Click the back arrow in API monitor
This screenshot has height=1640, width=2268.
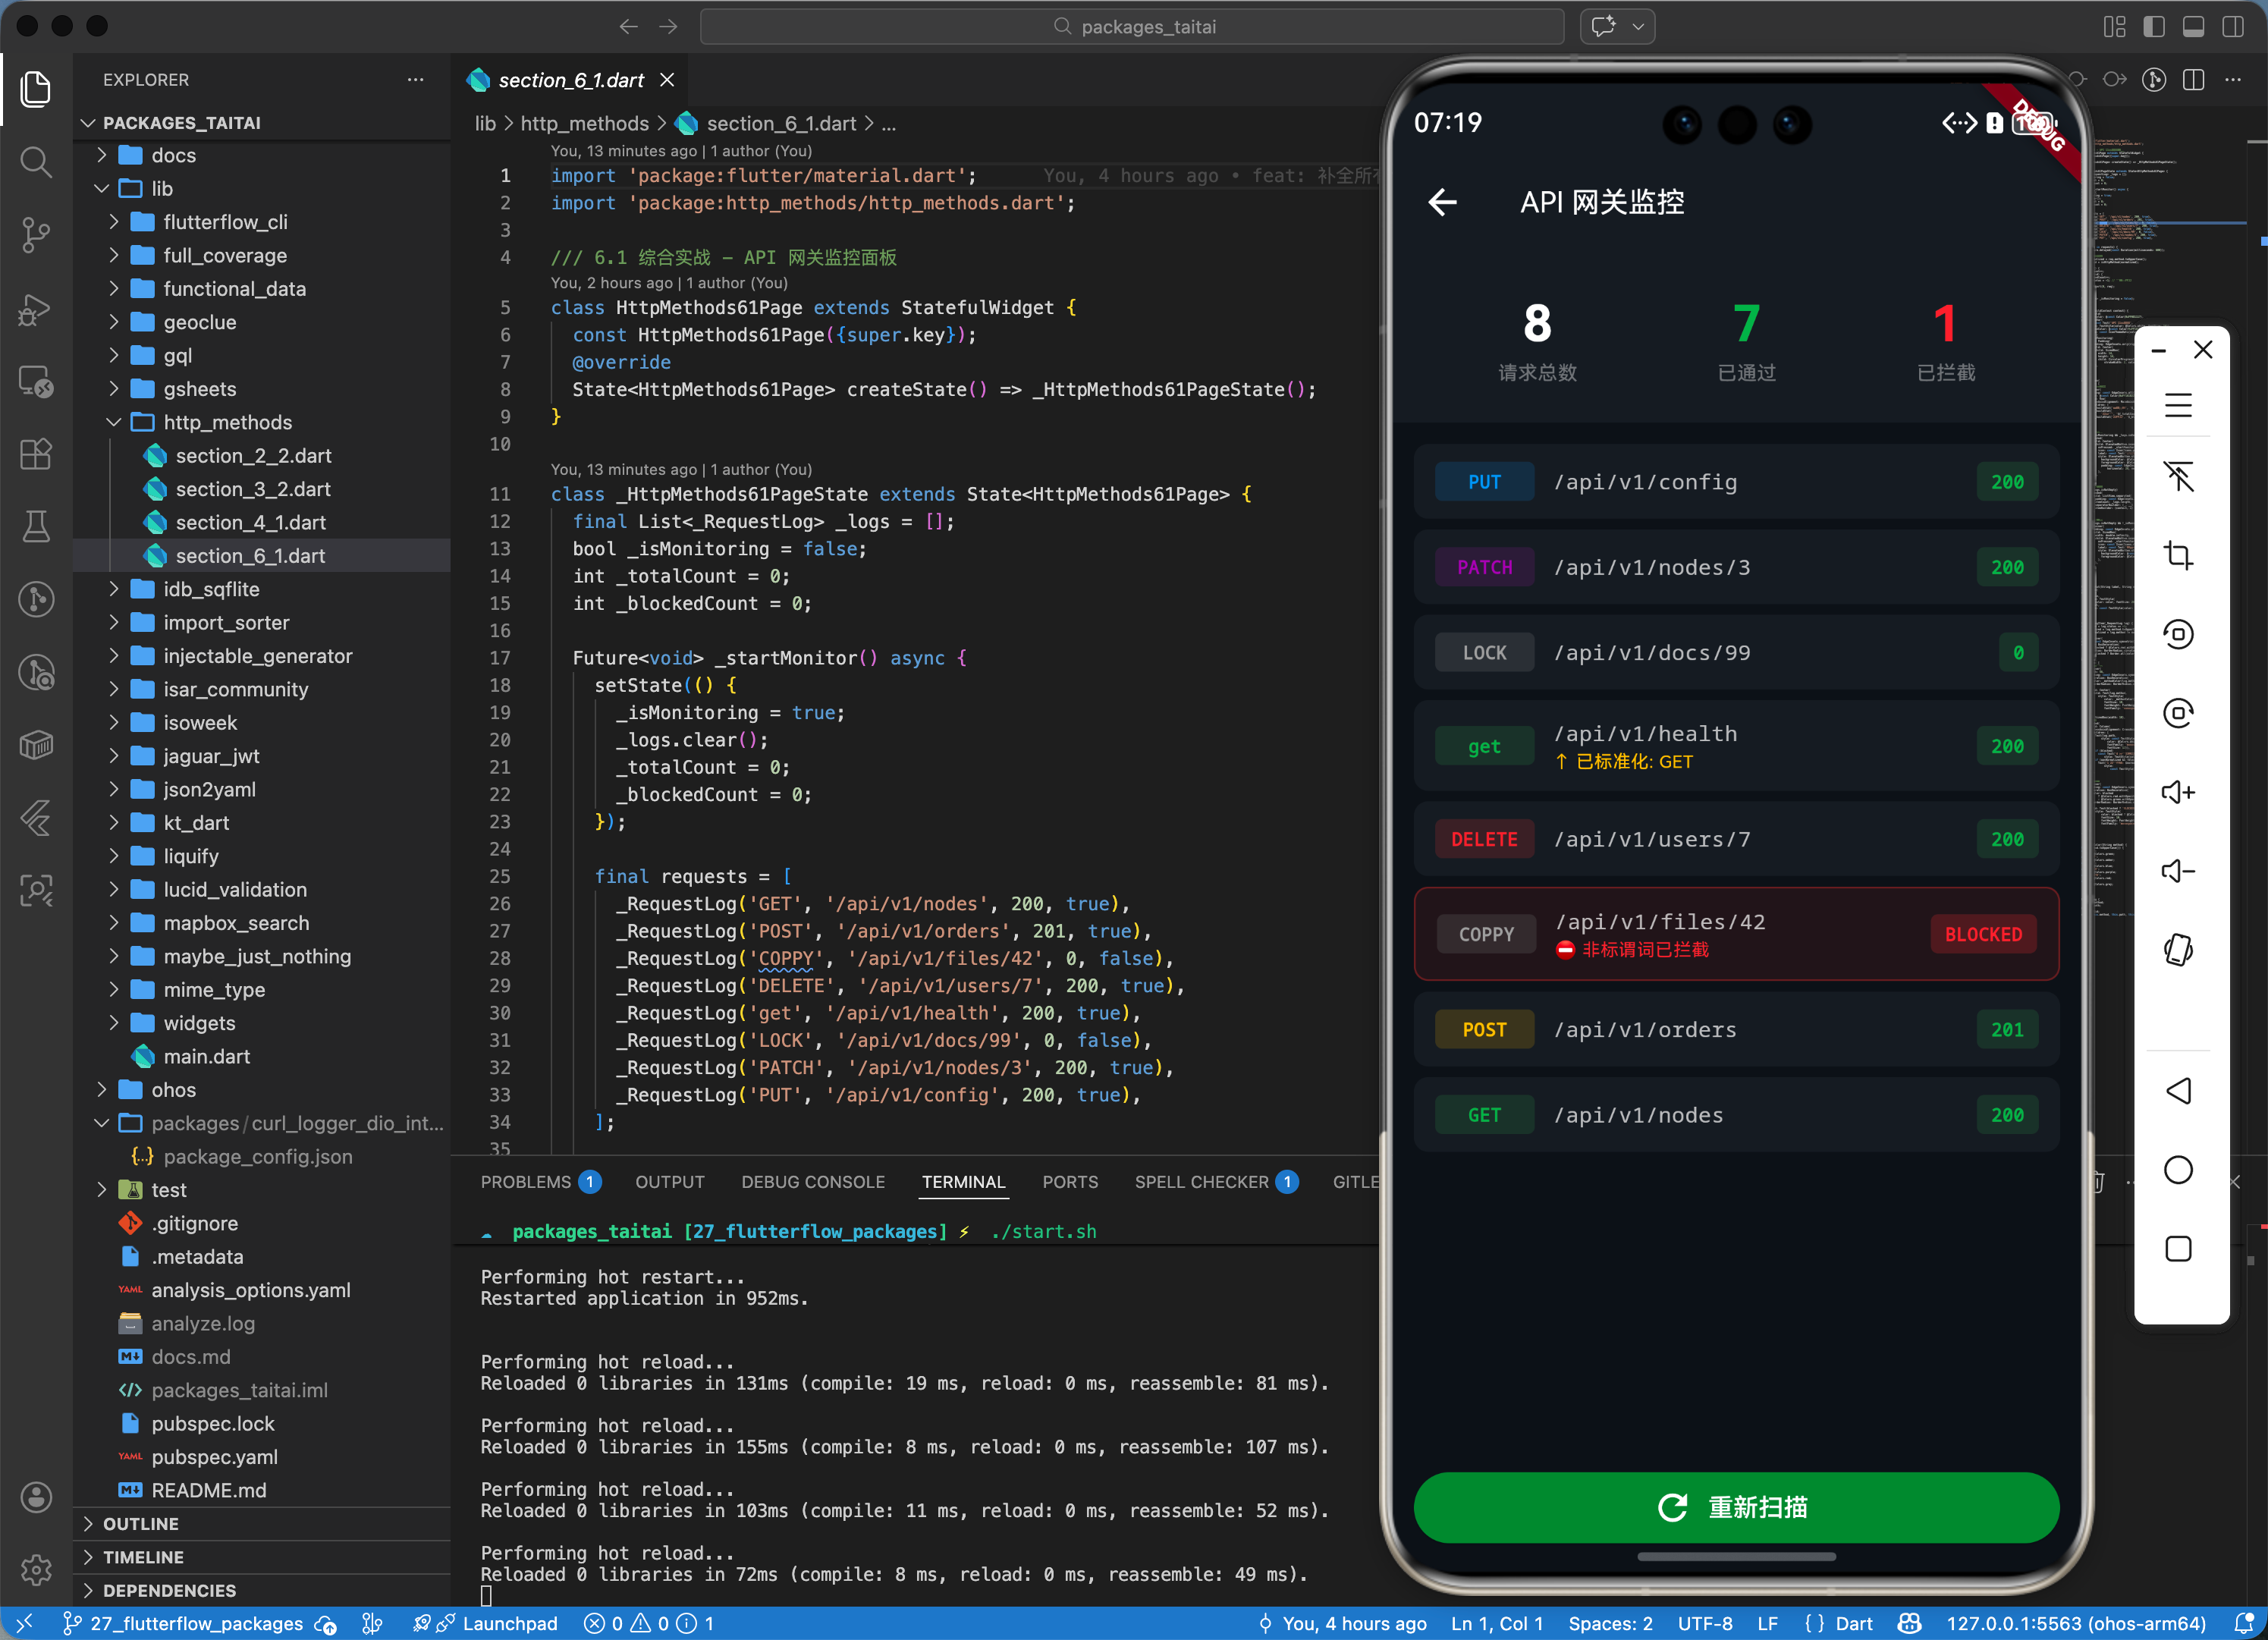point(1442,202)
